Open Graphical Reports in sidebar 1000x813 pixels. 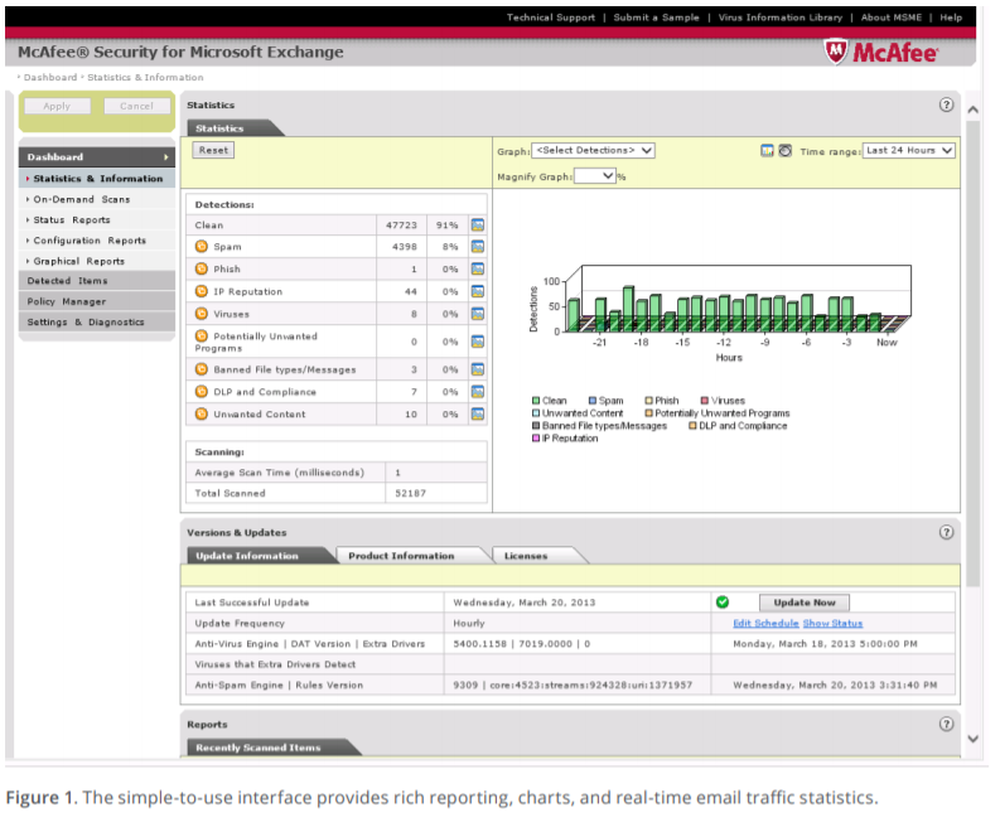click(x=97, y=261)
